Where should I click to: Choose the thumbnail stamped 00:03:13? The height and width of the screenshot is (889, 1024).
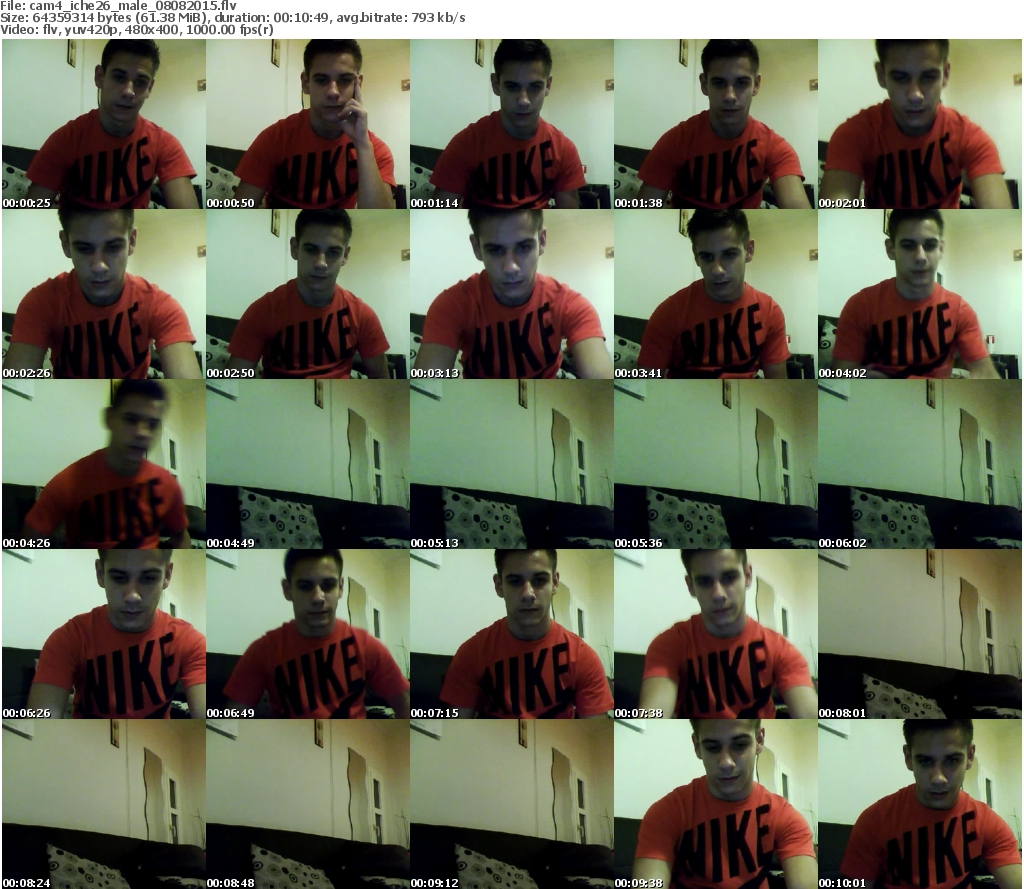click(511, 294)
